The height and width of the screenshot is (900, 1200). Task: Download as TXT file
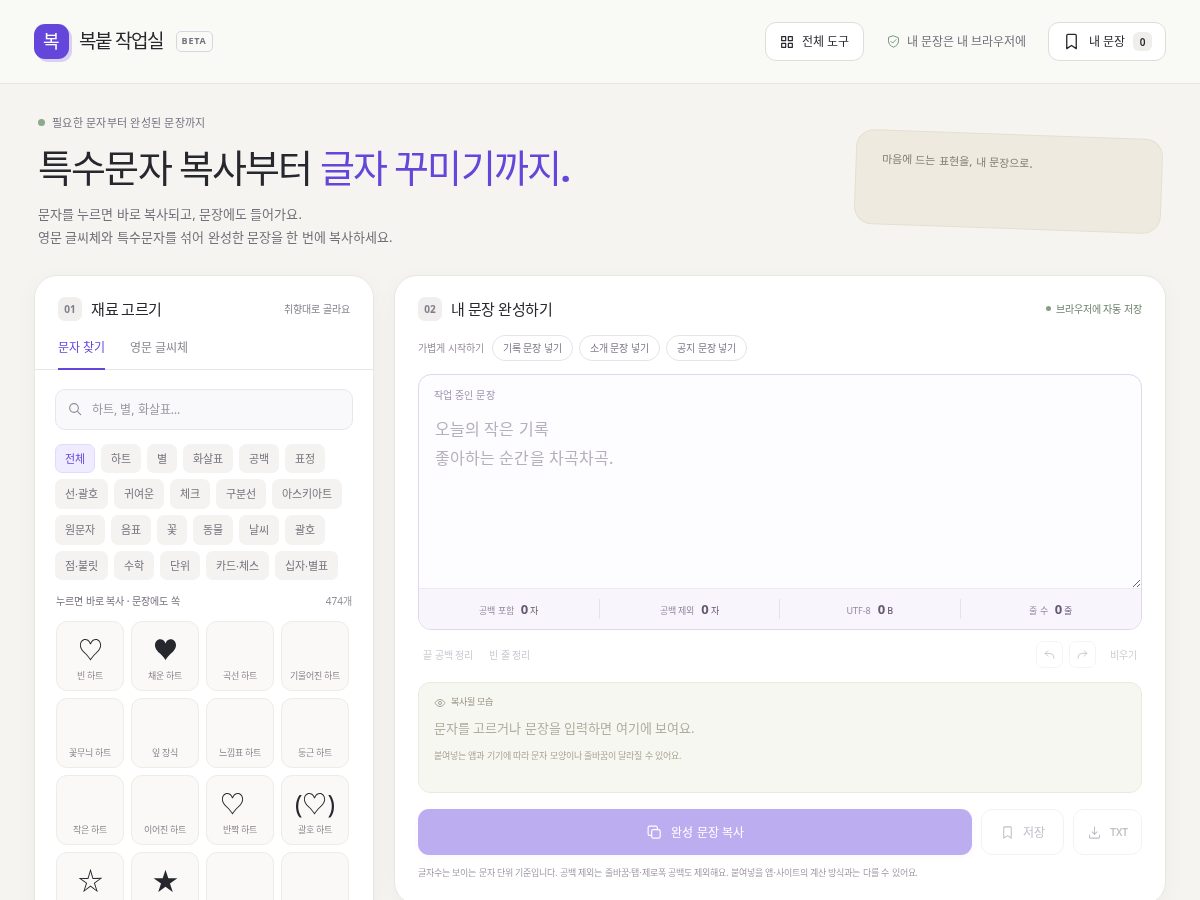pos(1107,832)
